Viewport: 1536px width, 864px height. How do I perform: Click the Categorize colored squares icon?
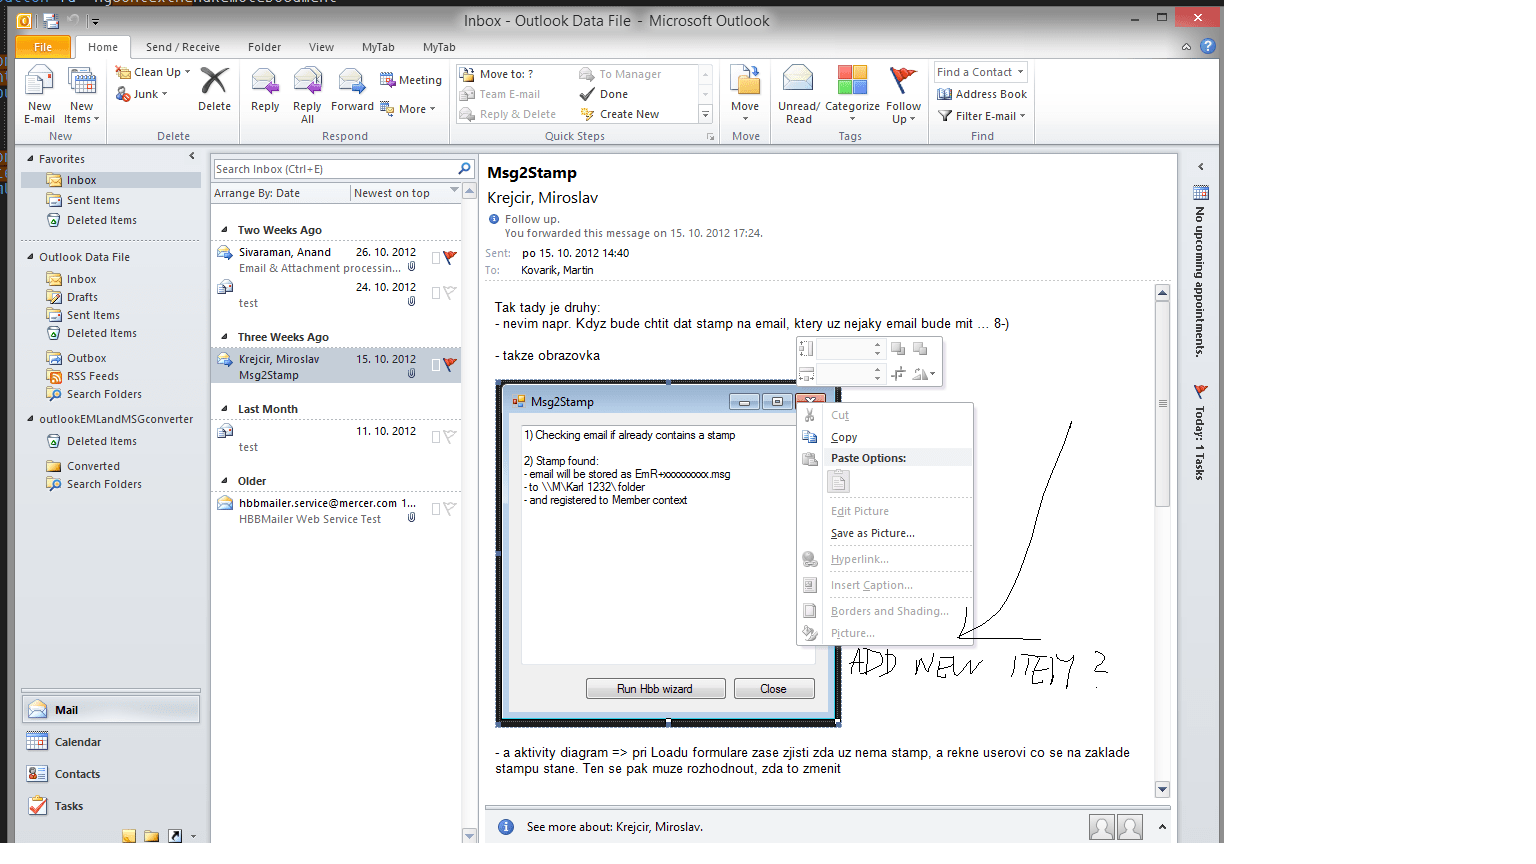852,80
